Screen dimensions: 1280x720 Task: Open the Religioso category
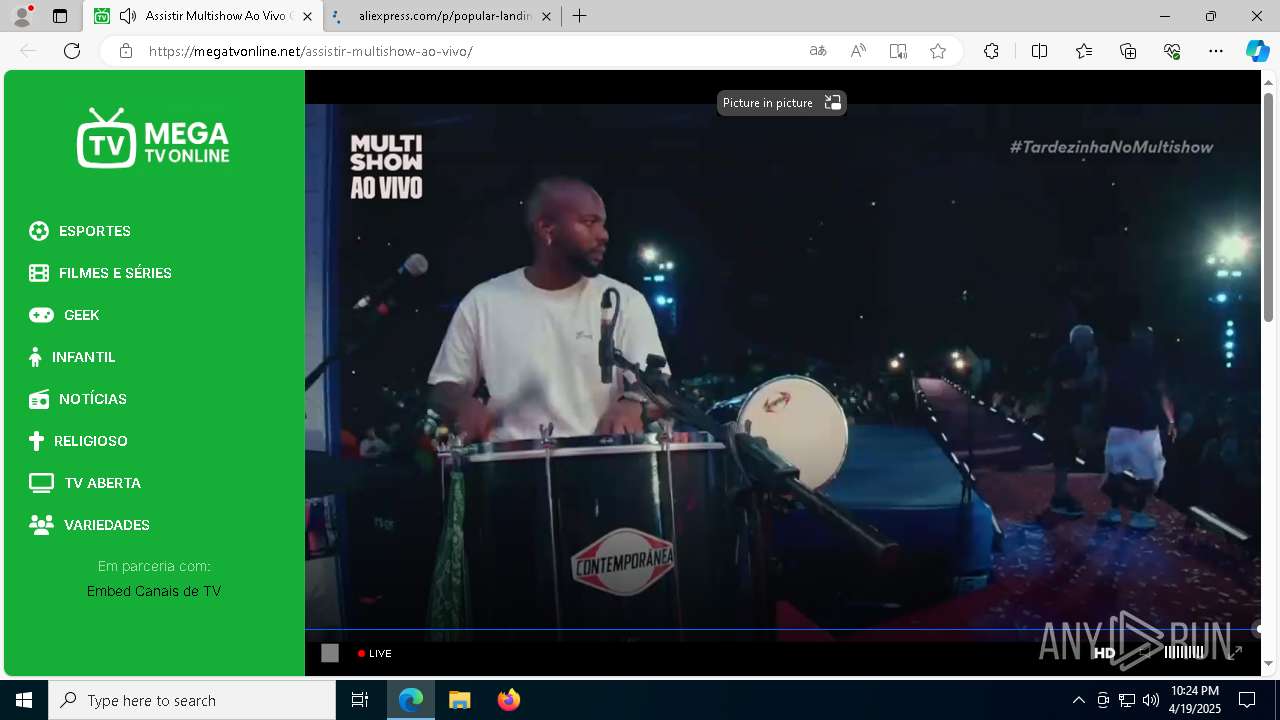pyautogui.click(x=78, y=441)
